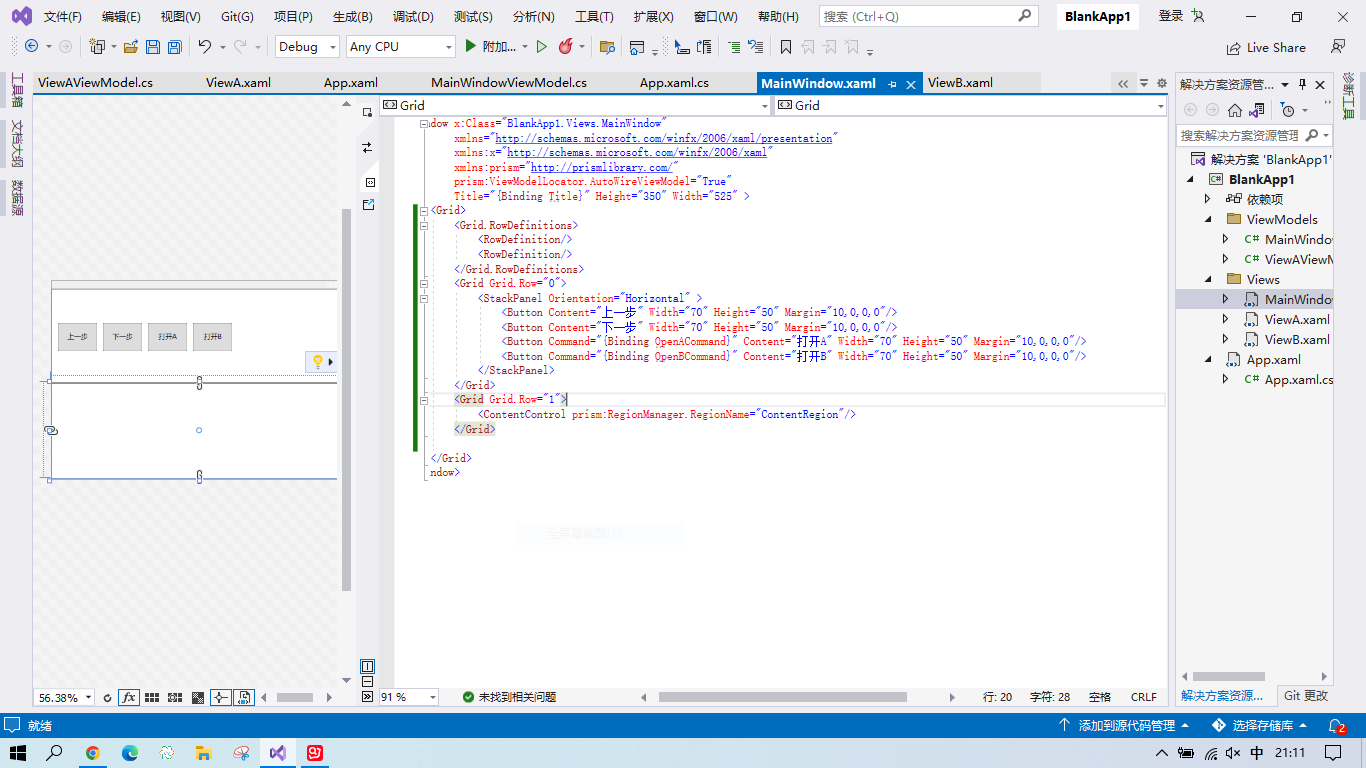Screen dimensions: 1366x768
Task: Collapse the ViewModels folder node
Action: (1208, 219)
